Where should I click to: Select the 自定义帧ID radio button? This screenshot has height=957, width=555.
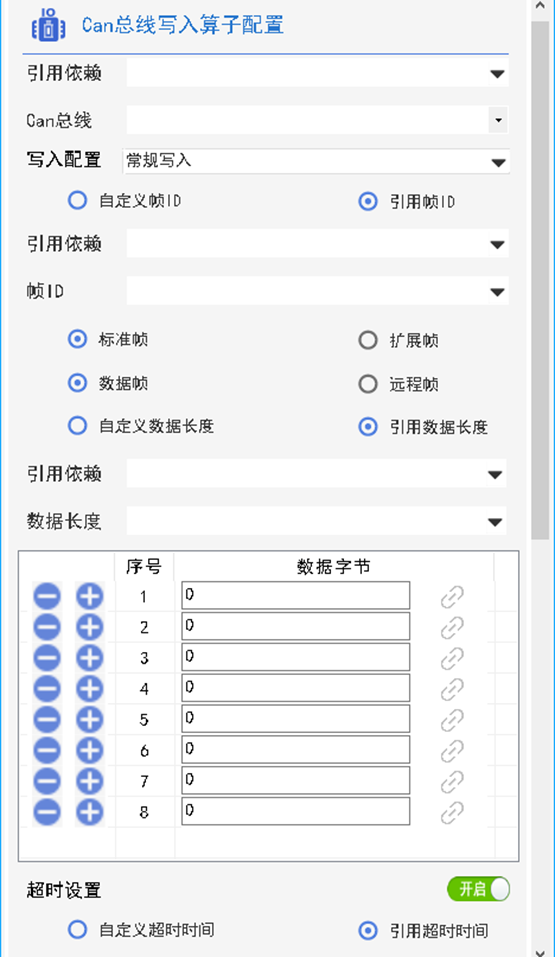[78, 201]
